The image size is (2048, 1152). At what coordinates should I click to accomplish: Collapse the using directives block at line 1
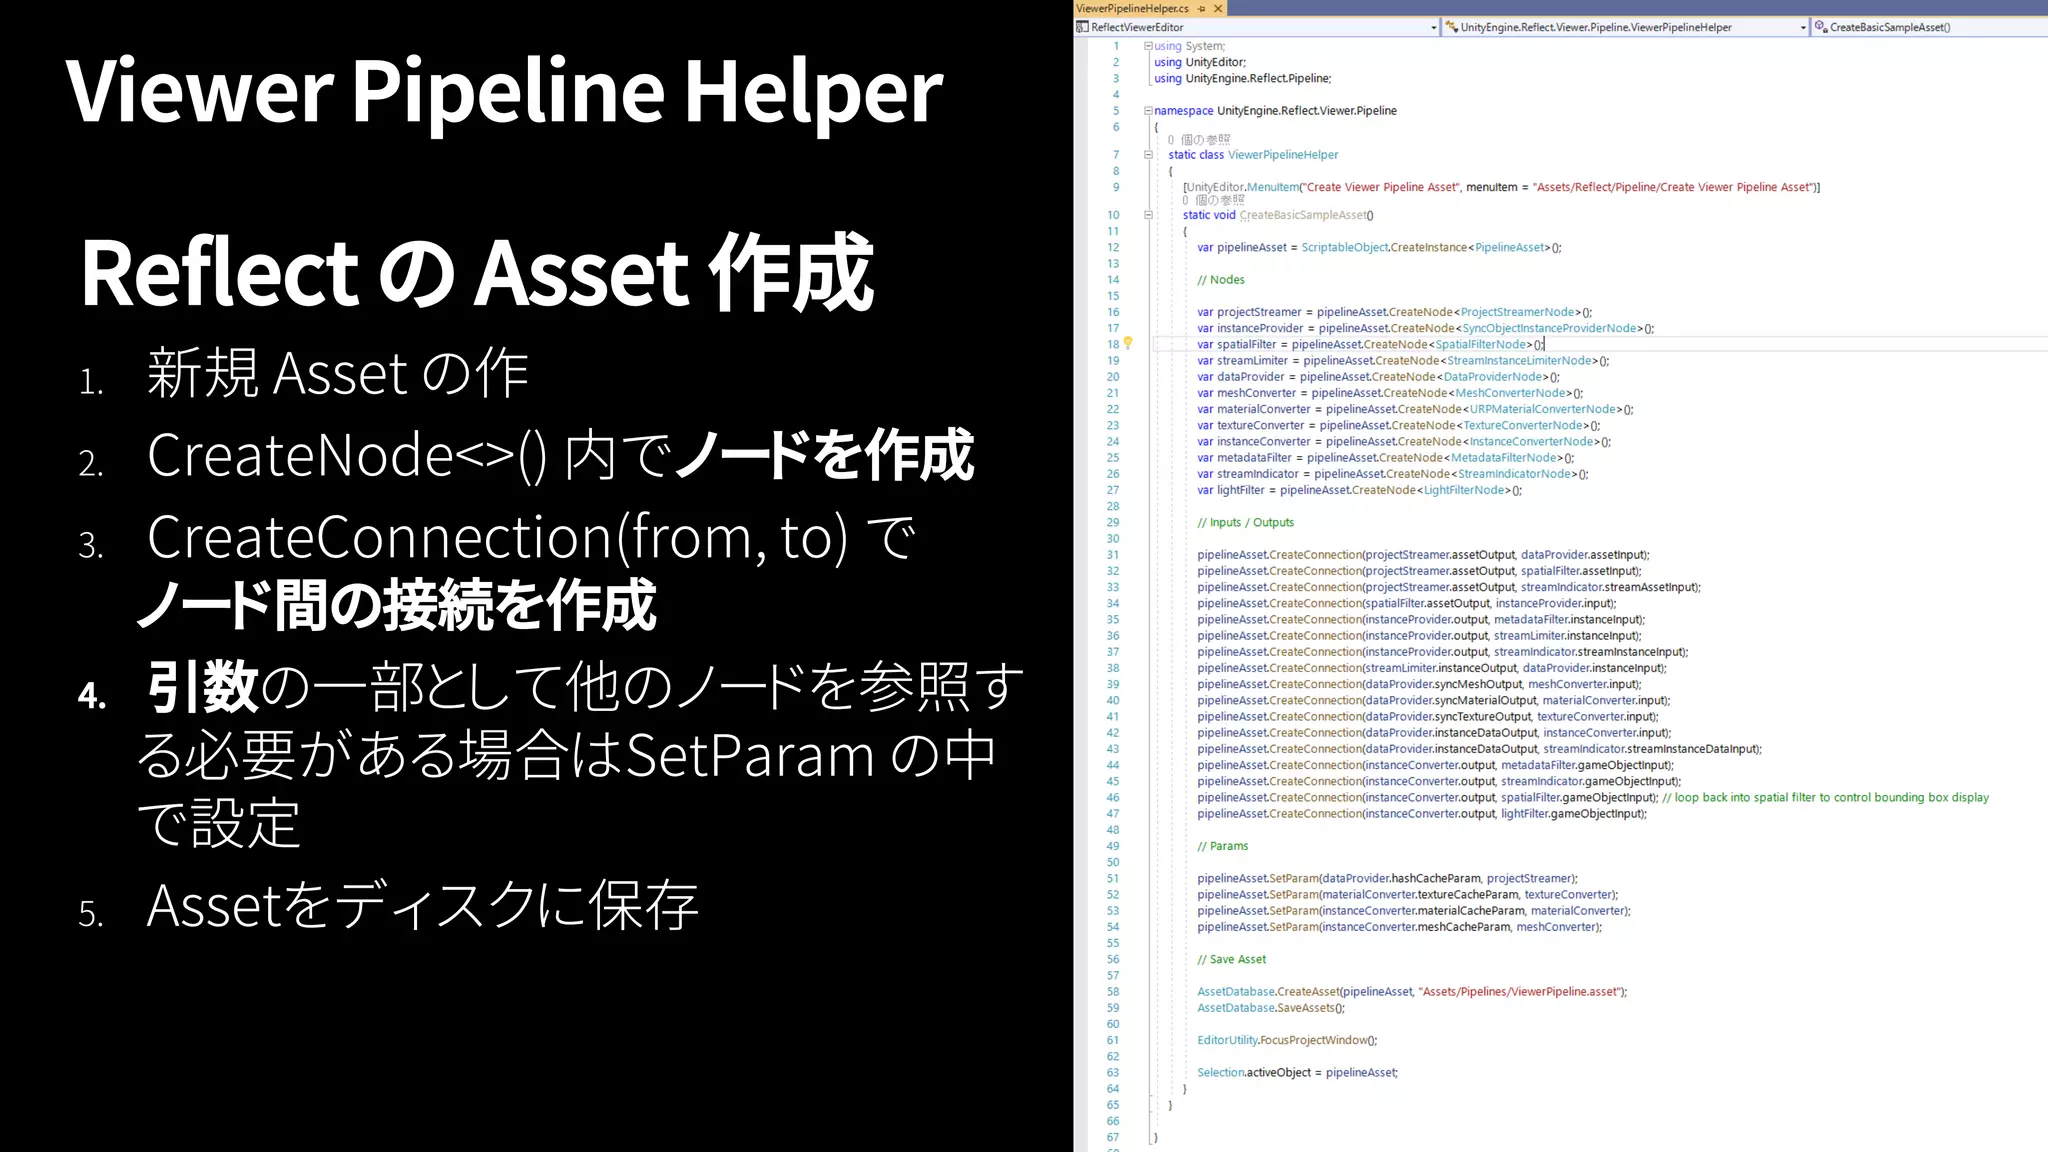1148,46
